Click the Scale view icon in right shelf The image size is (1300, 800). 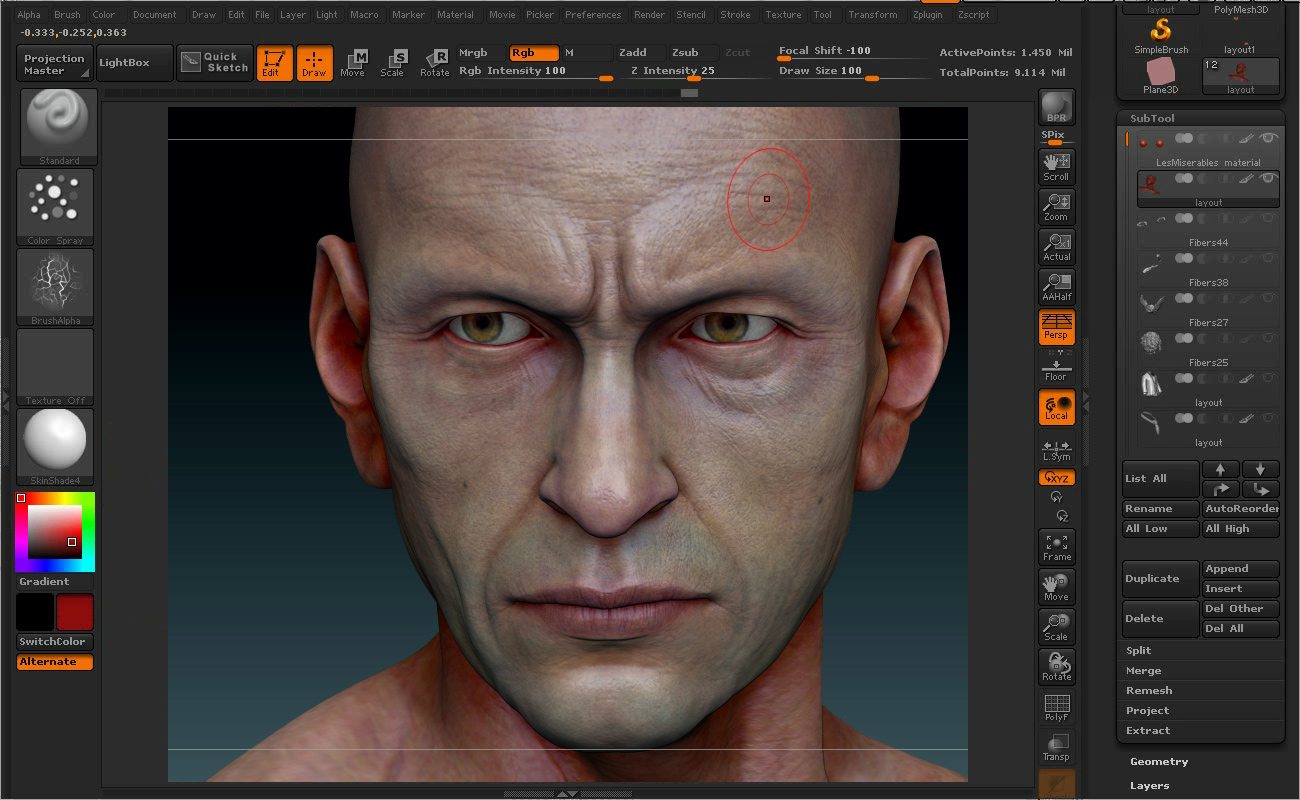1057,627
